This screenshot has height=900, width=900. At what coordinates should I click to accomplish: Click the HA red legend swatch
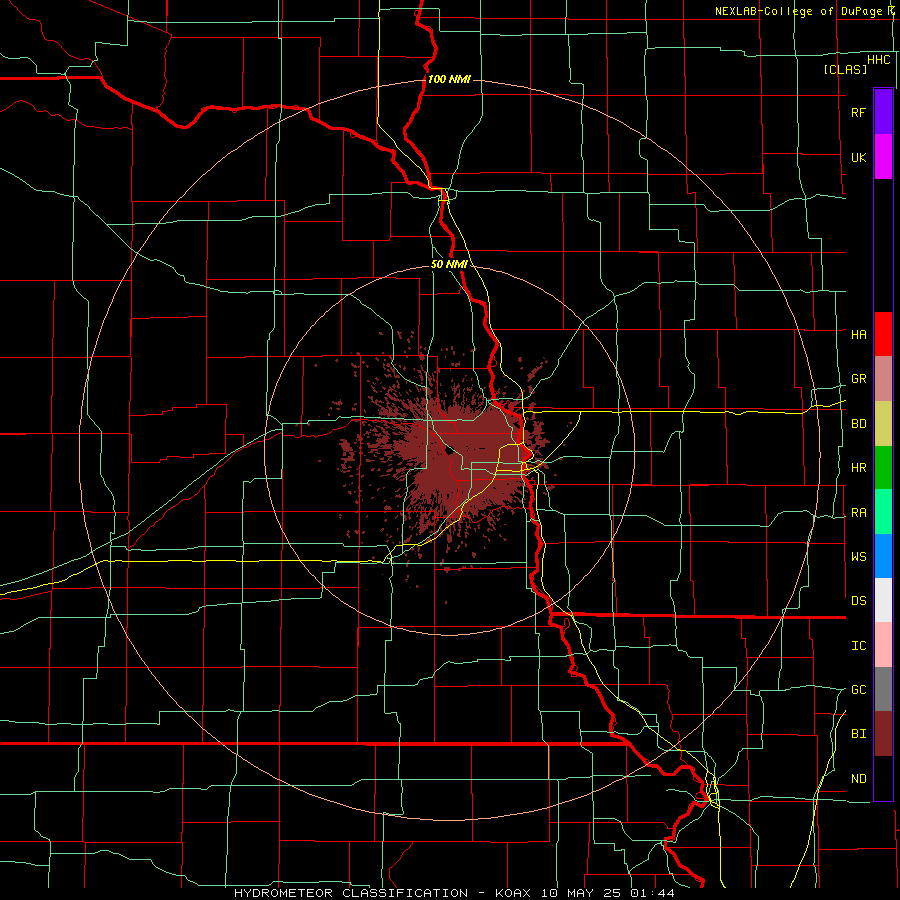(883, 334)
